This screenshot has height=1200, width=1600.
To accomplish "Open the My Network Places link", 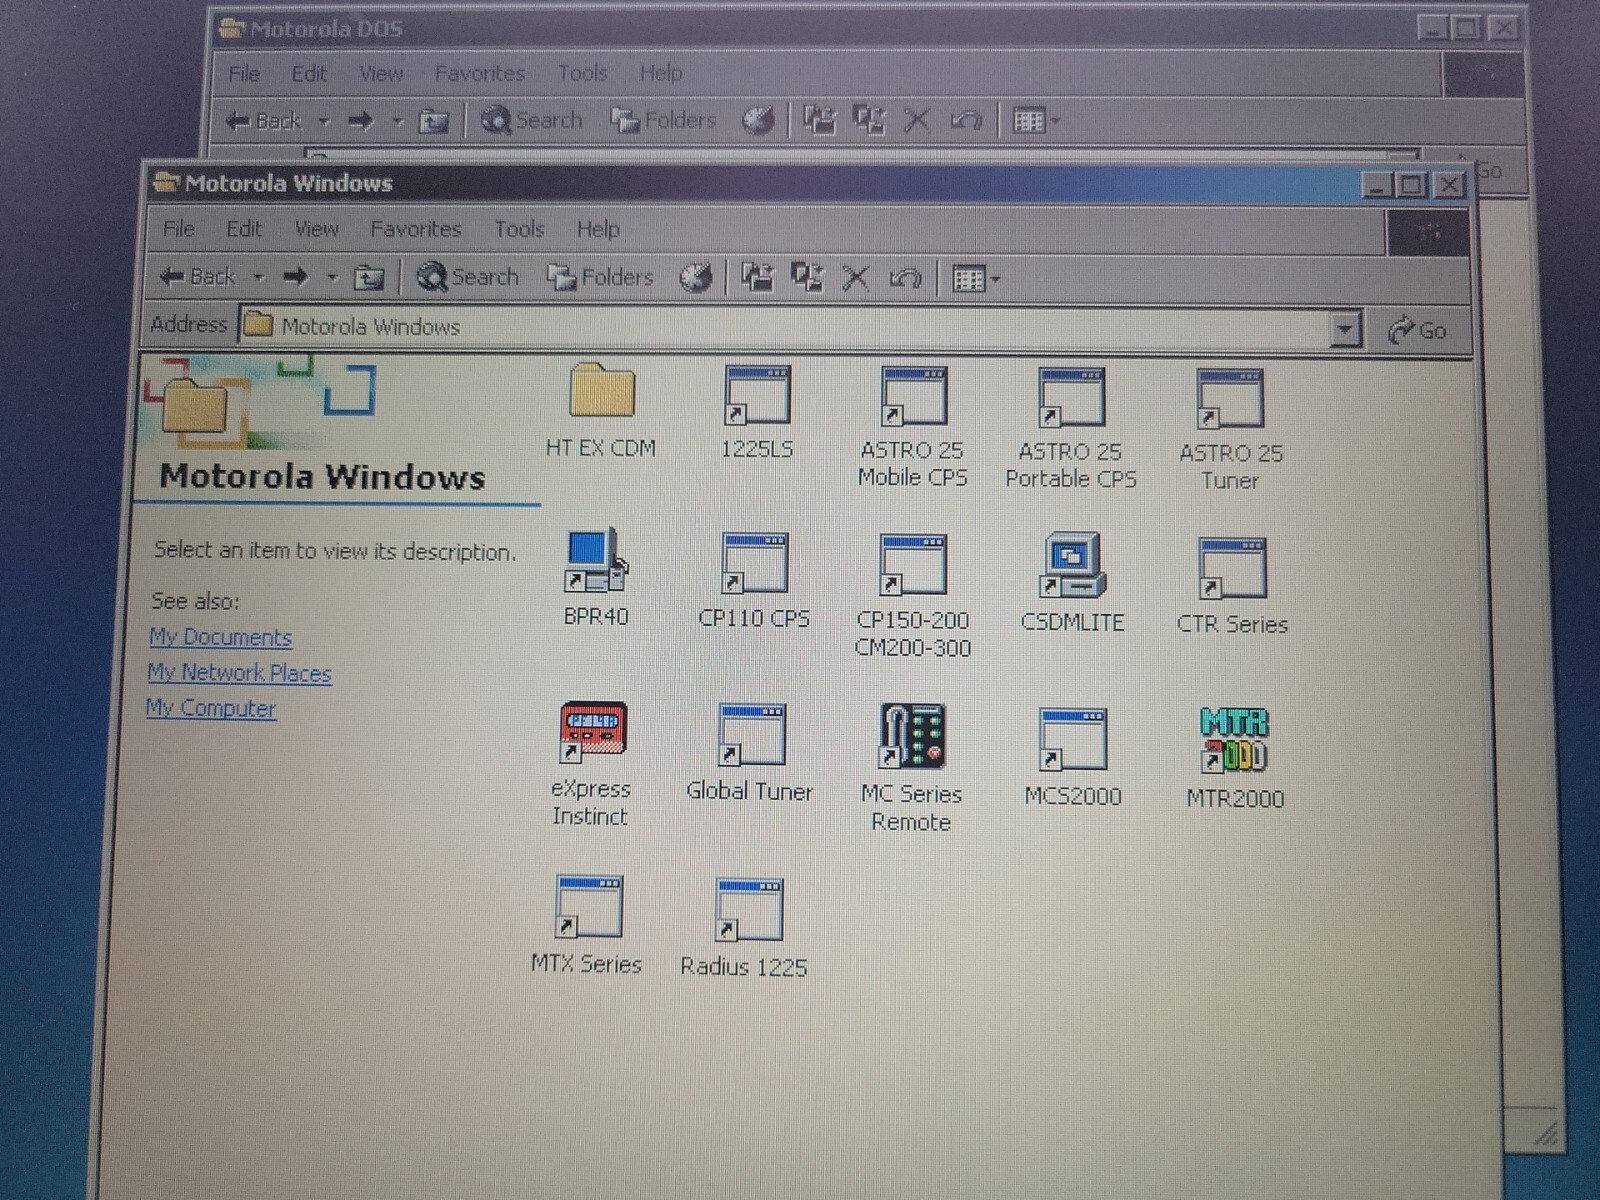I will point(239,673).
